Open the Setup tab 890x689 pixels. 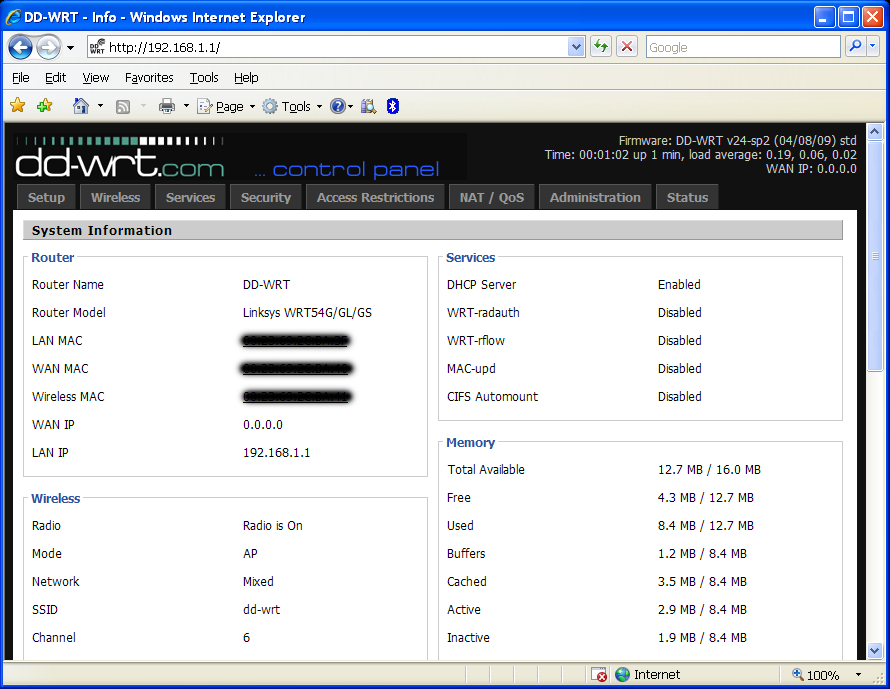[x=47, y=197]
